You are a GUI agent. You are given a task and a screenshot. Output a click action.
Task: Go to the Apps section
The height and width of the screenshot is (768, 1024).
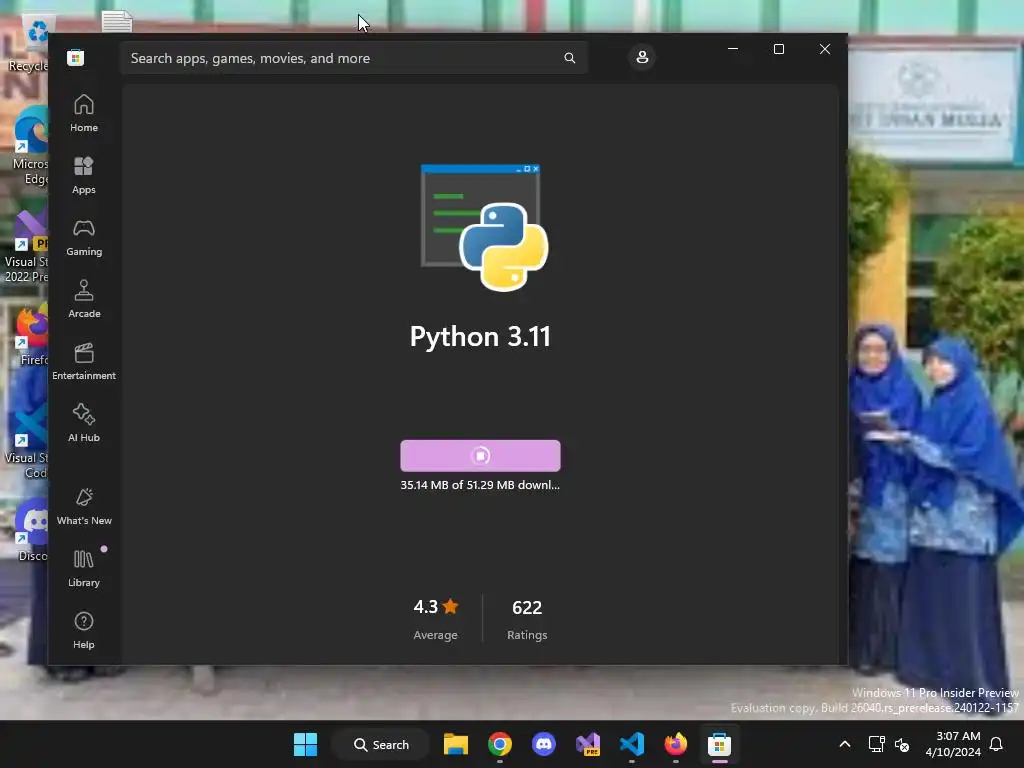(84, 175)
